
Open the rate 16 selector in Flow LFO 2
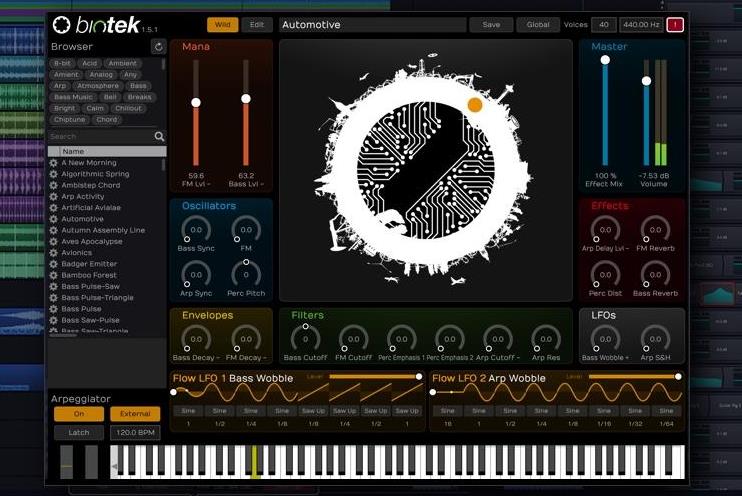[x=448, y=424]
